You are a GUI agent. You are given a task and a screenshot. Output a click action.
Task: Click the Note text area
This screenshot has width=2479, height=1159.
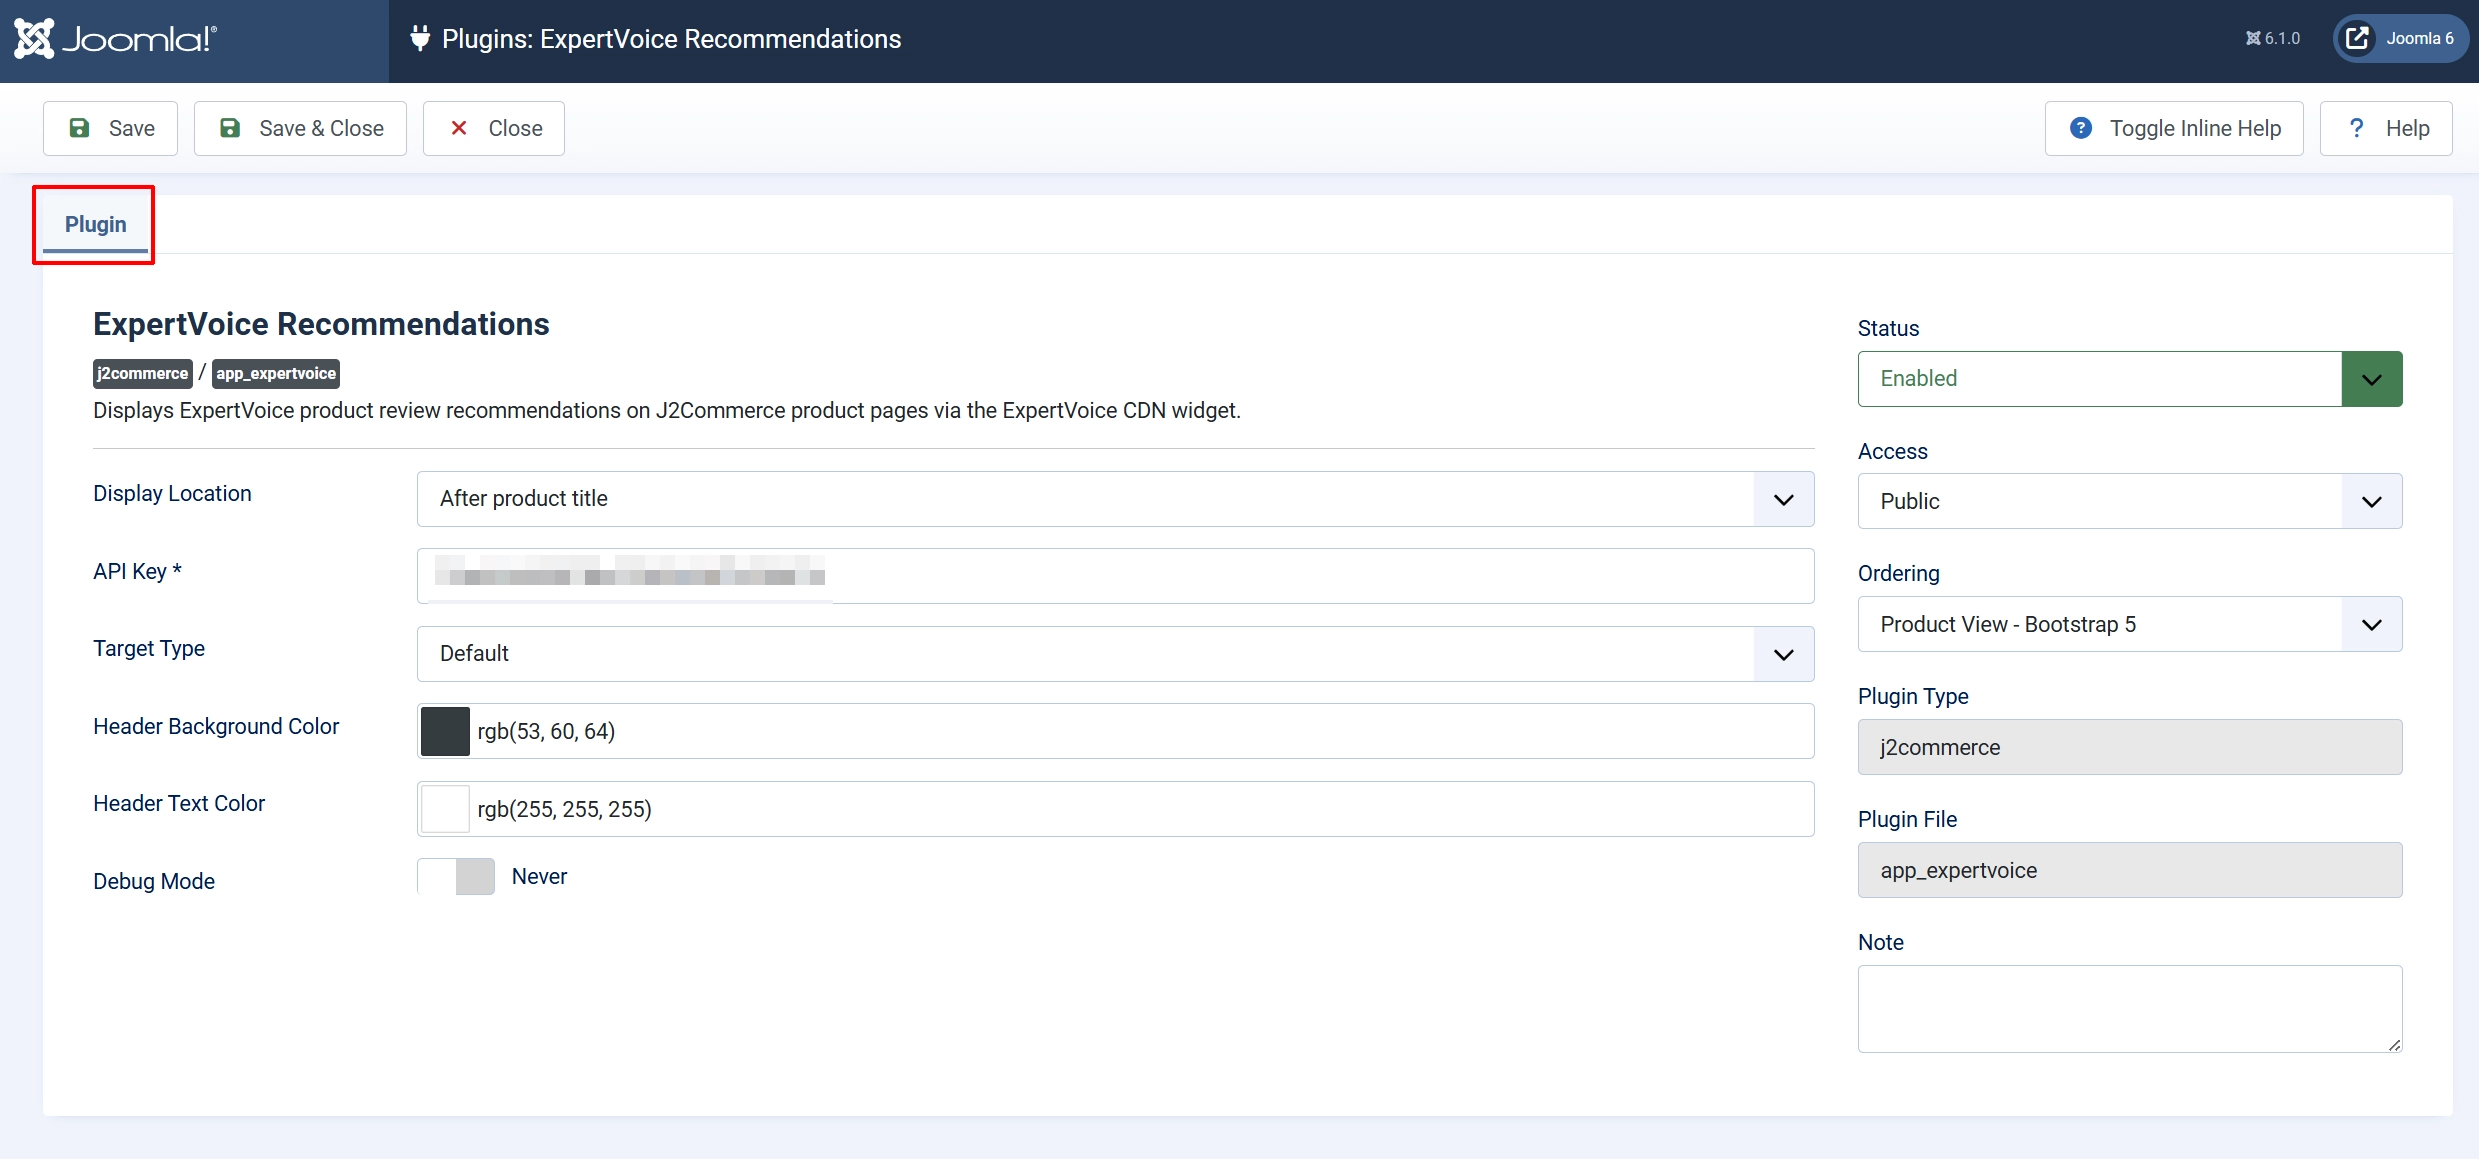pyautogui.click(x=2130, y=1009)
